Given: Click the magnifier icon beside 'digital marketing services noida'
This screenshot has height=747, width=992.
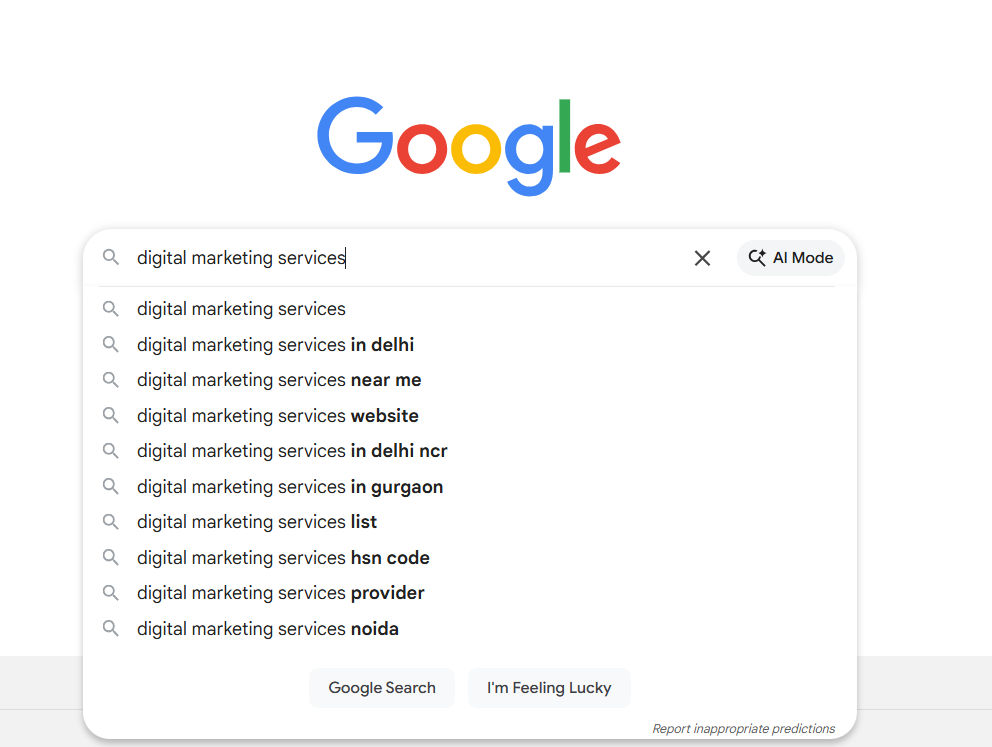Looking at the screenshot, I should (x=111, y=628).
